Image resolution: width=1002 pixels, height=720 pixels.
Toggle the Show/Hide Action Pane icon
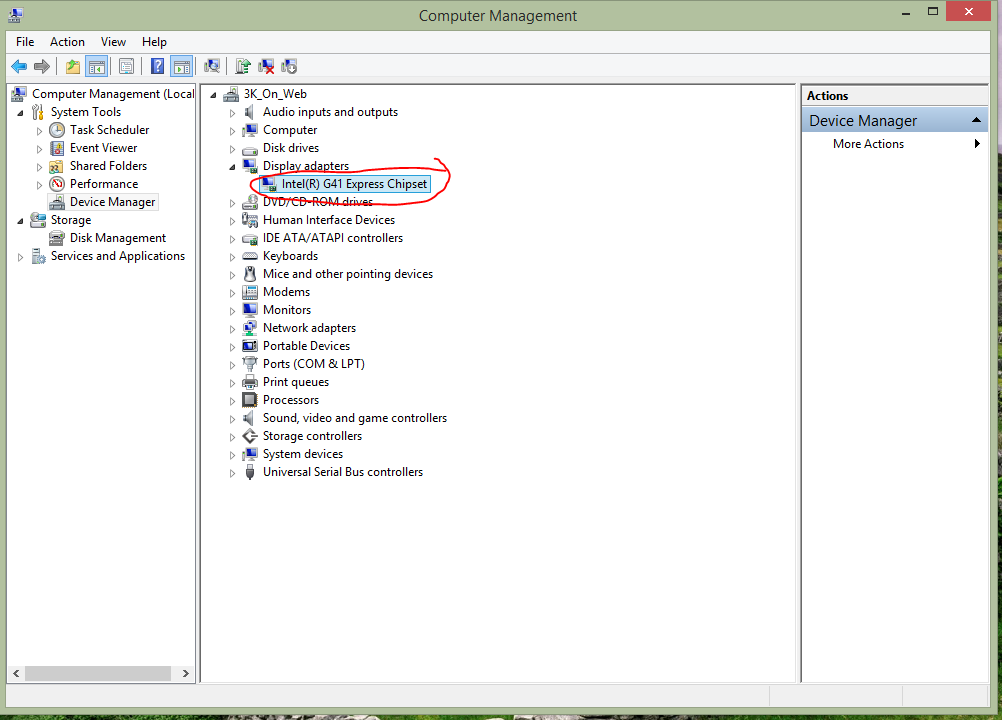tap(181, 66)
